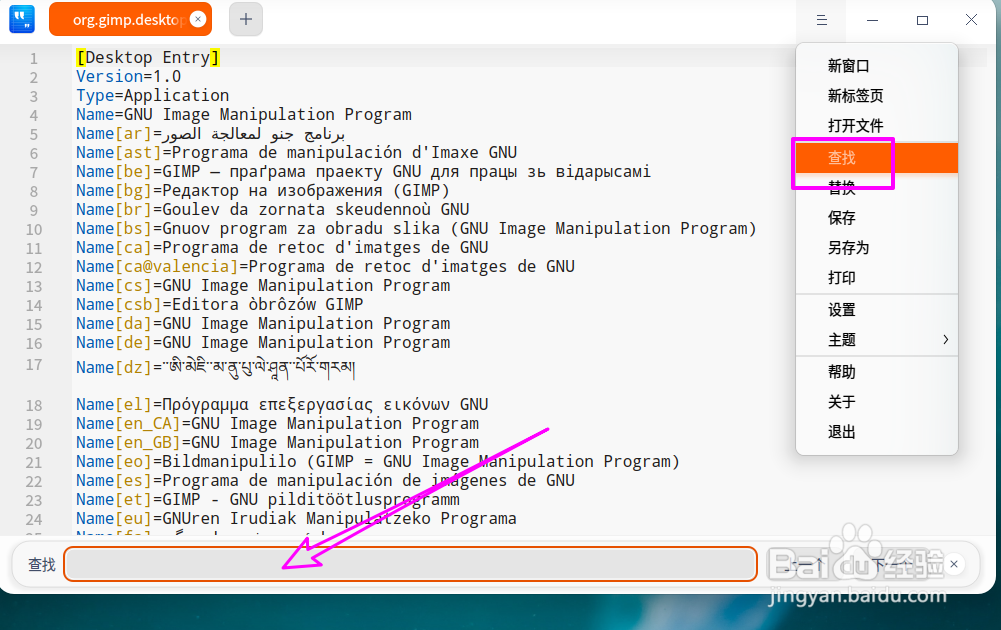Click the Name[ar] Arabic line

point(211,134)
